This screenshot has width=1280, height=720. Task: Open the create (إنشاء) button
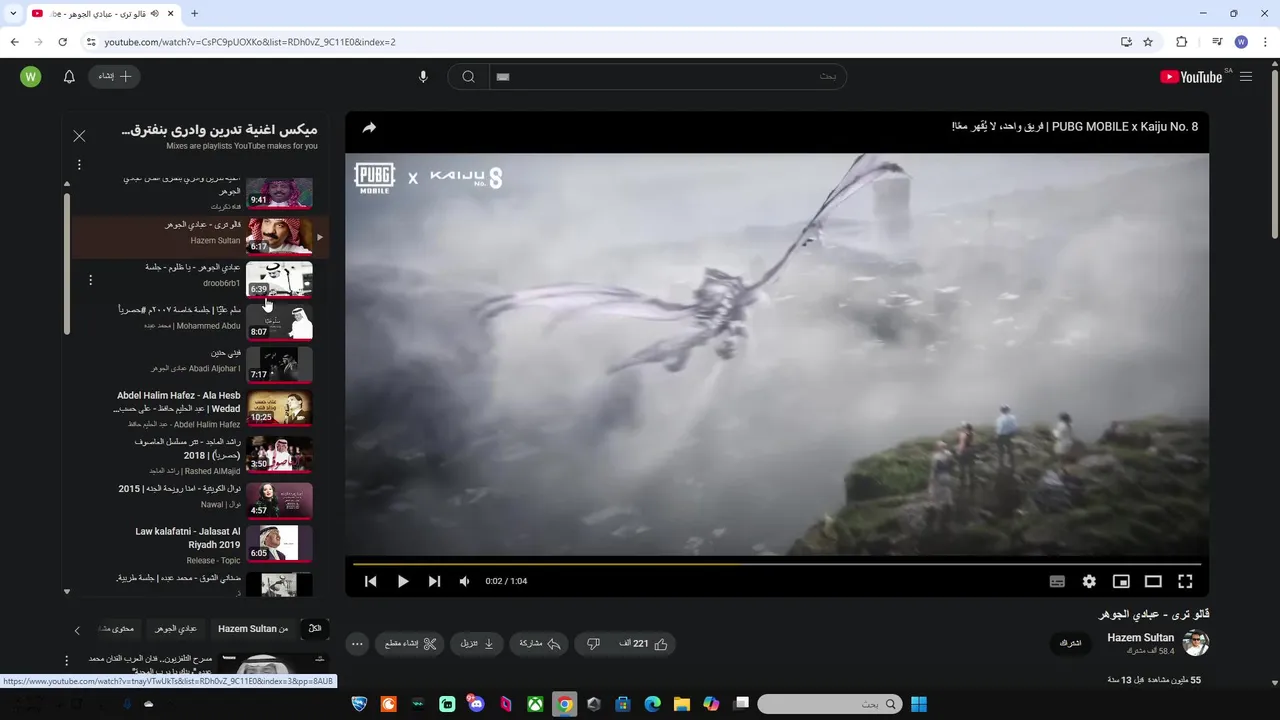tap(115, 77)
